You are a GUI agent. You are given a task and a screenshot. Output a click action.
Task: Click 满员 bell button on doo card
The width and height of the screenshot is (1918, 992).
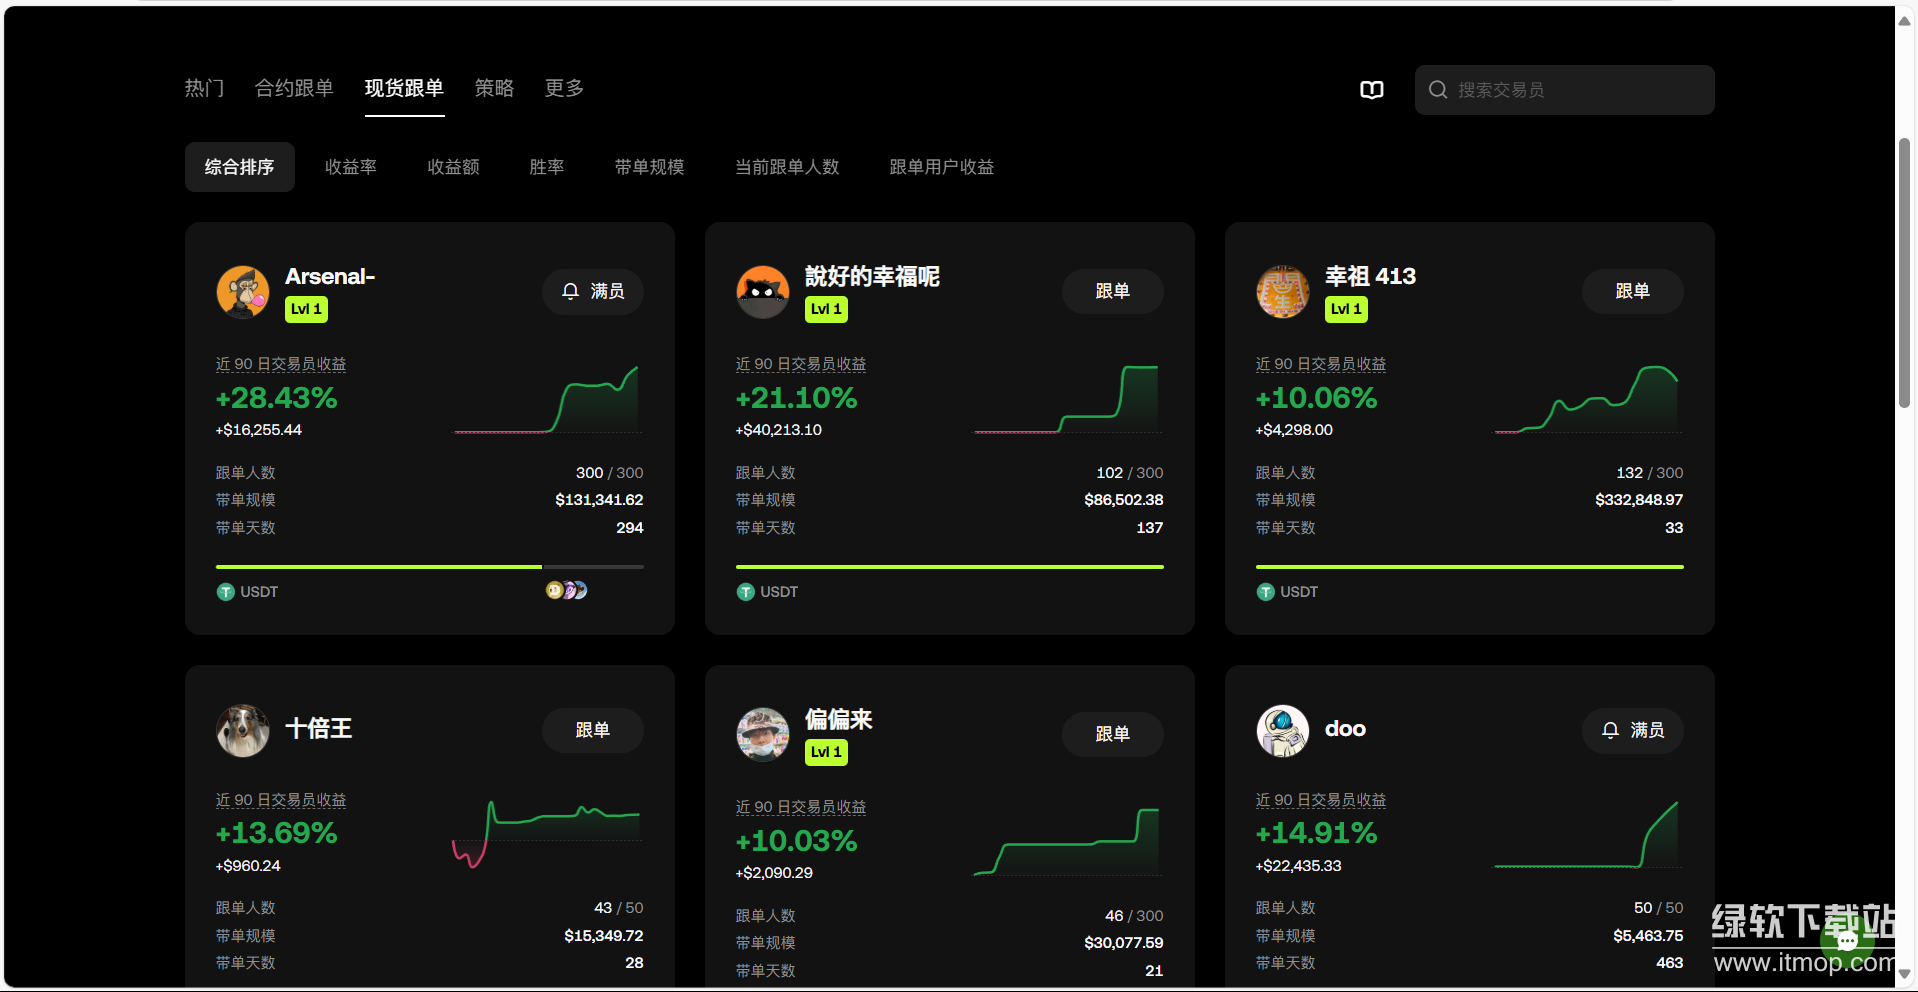point(1632,730)
